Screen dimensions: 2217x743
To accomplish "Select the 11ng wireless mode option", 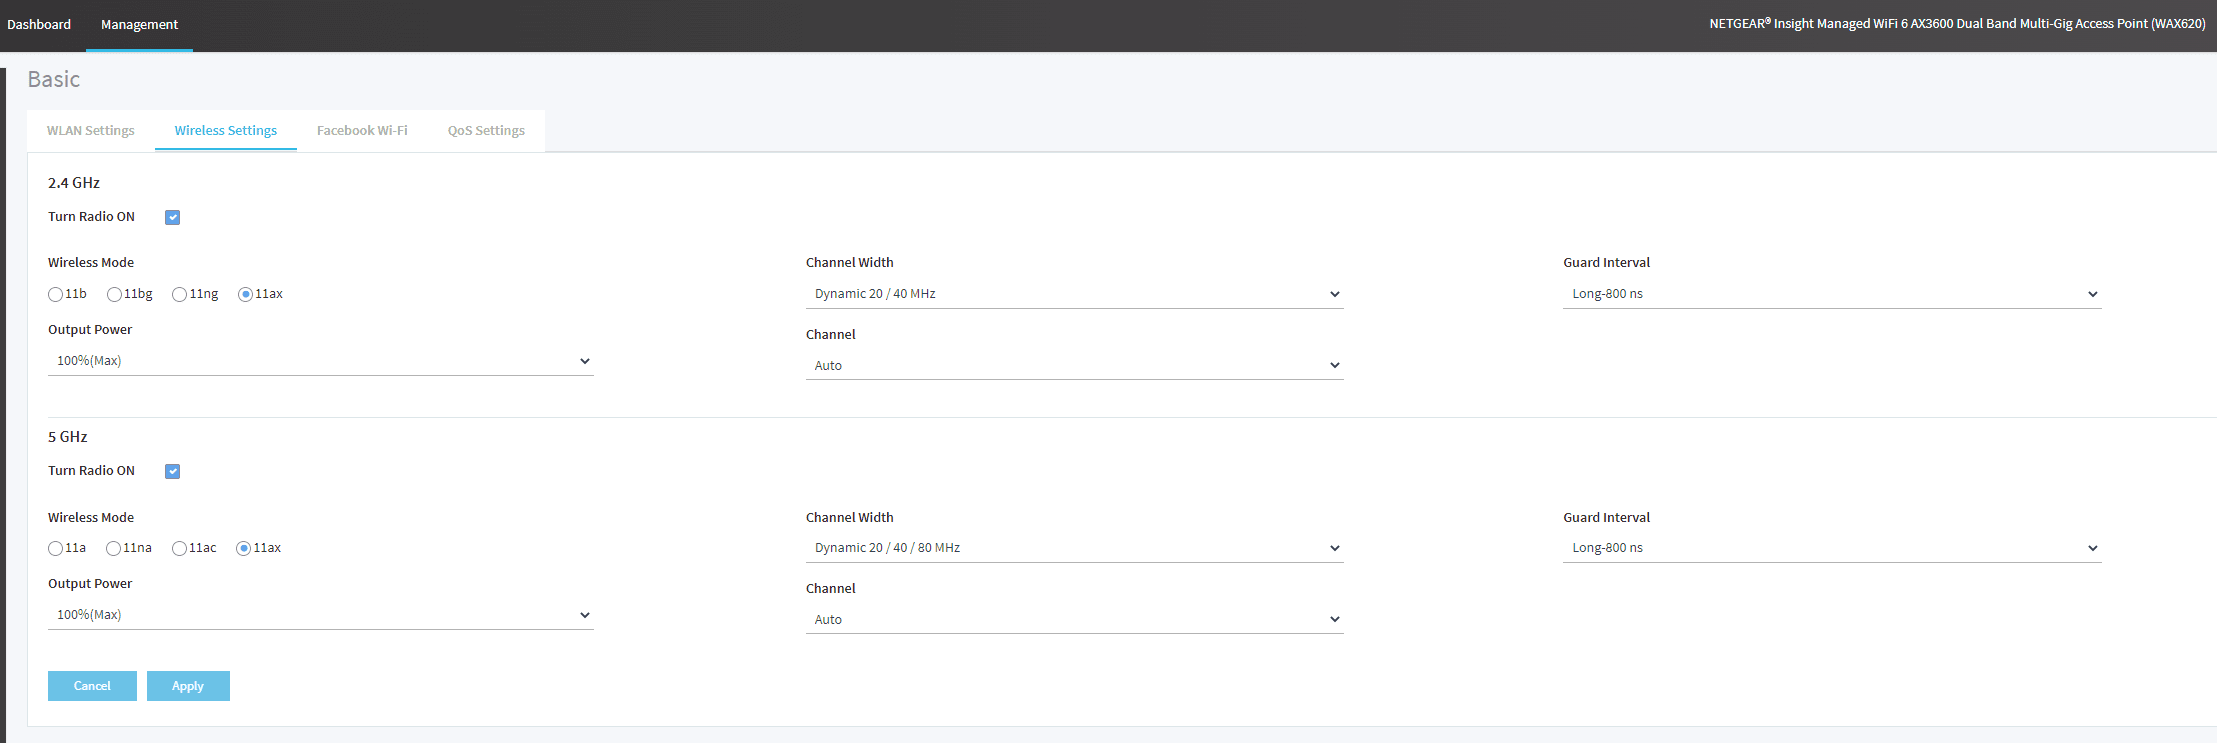I will (180, 294).
